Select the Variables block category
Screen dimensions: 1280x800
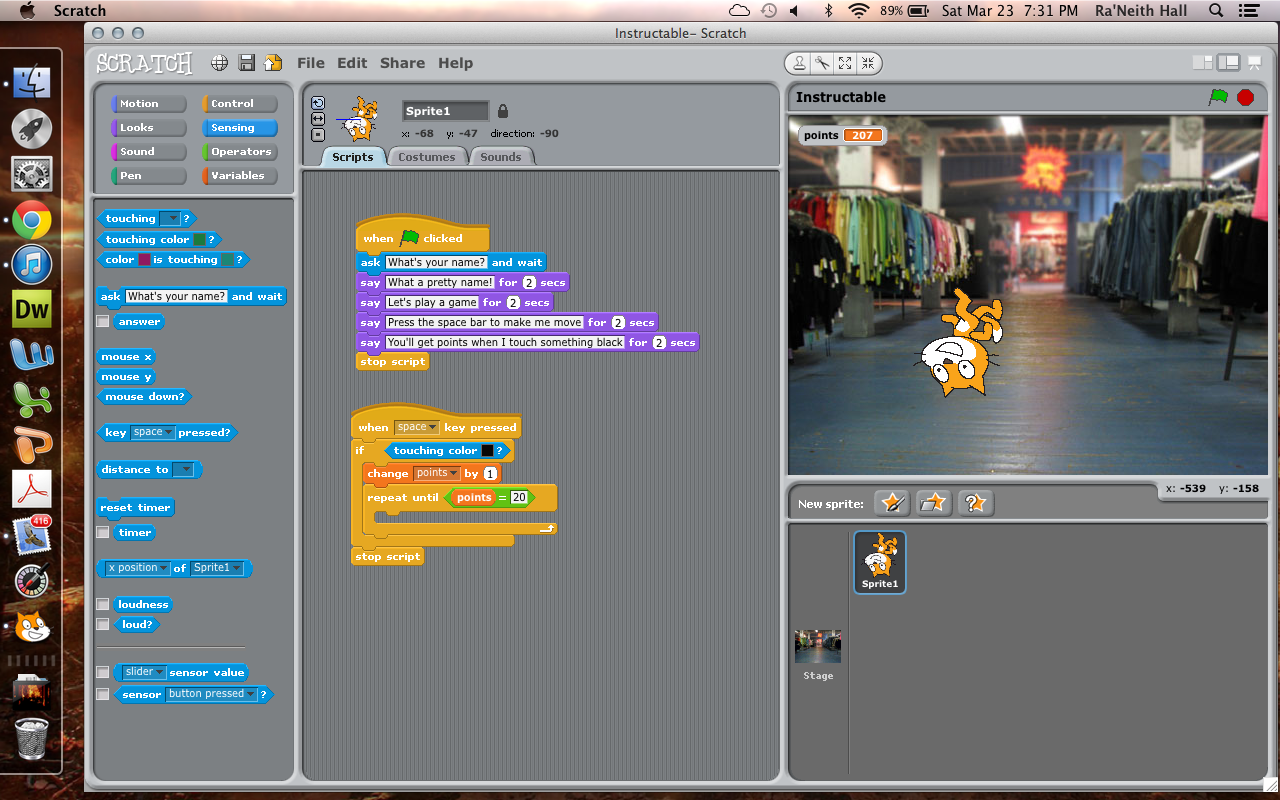[240, 176]
